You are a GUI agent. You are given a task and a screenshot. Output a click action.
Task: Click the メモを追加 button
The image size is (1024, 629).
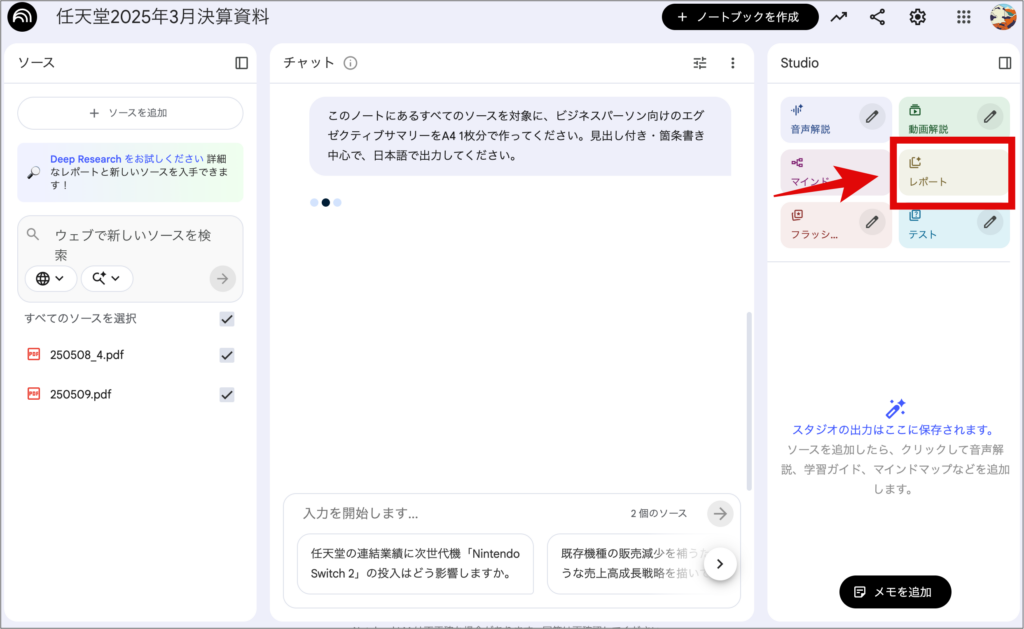[x=894, y=592]
